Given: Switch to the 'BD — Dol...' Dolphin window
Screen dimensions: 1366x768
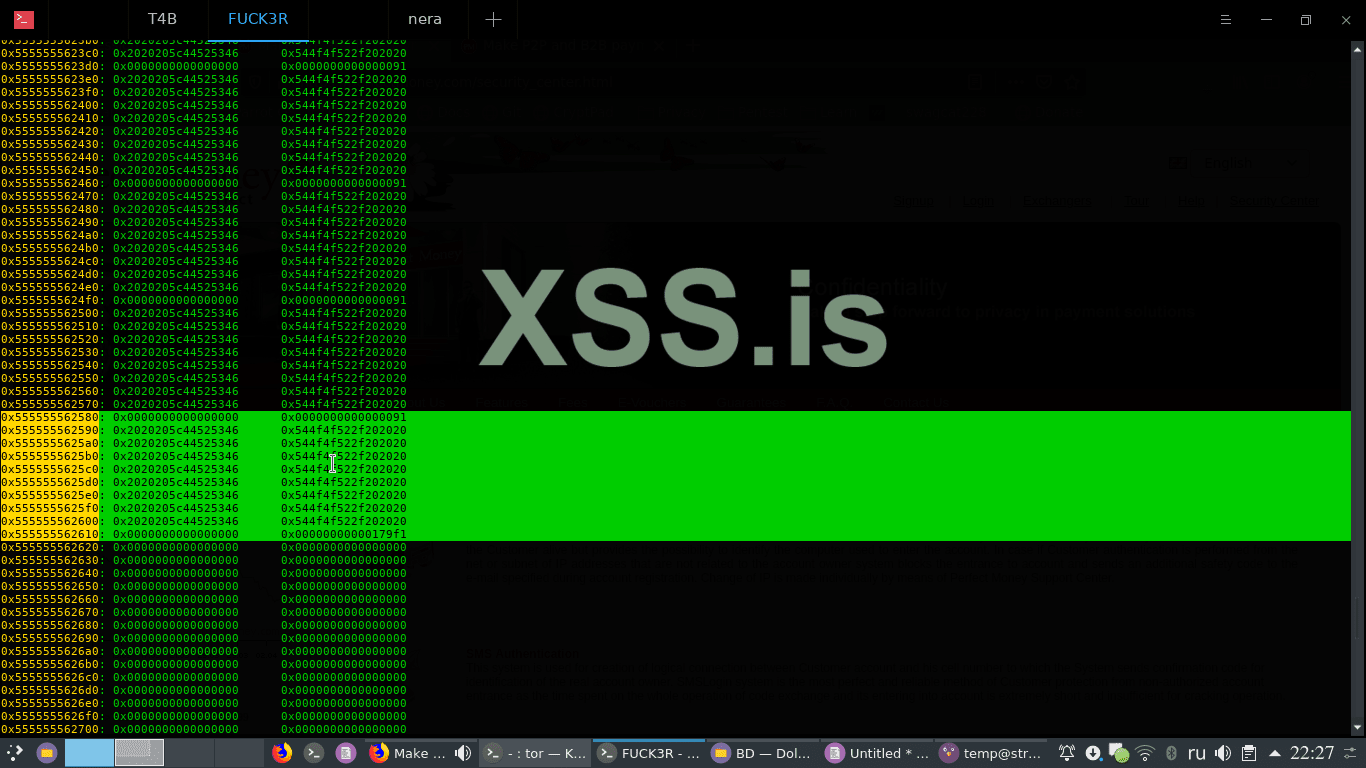Looking at the screenshot, I should click(x=763, y=753).
